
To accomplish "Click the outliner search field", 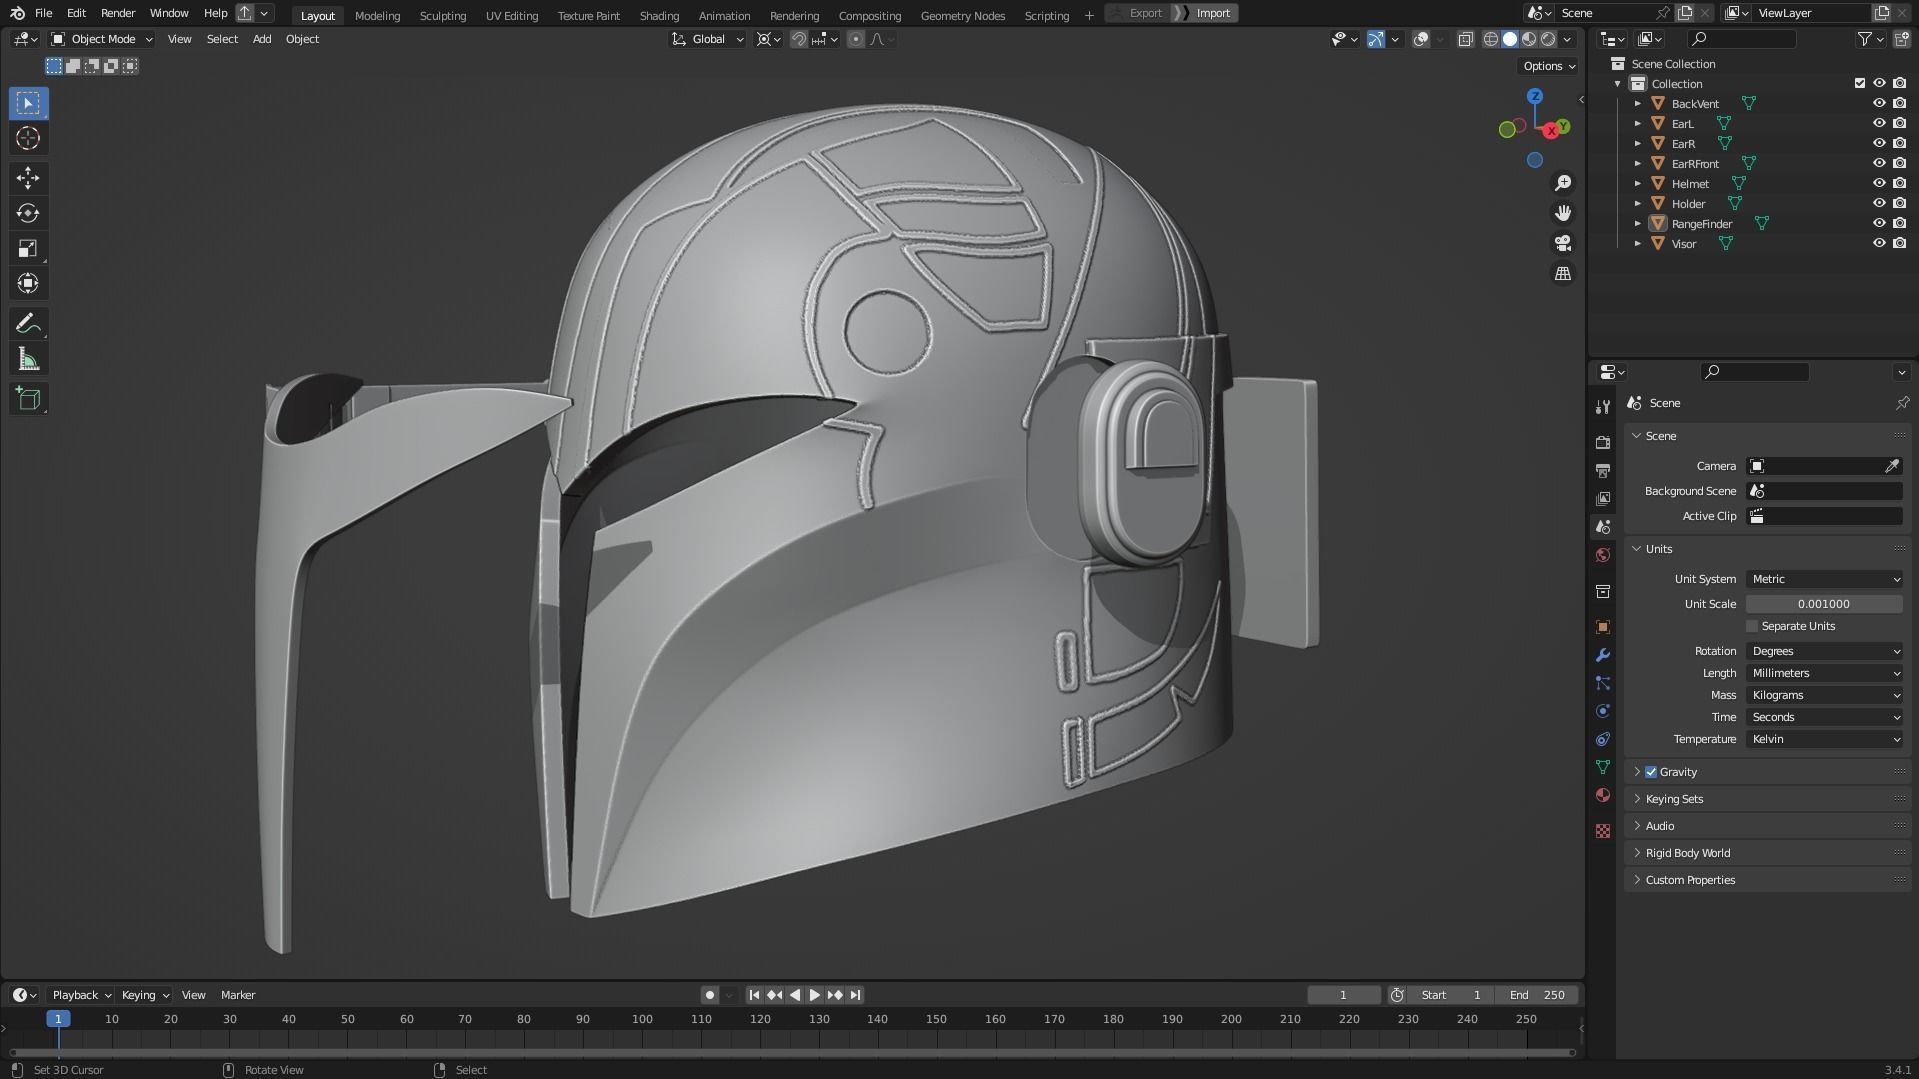I will (1741, 39).
